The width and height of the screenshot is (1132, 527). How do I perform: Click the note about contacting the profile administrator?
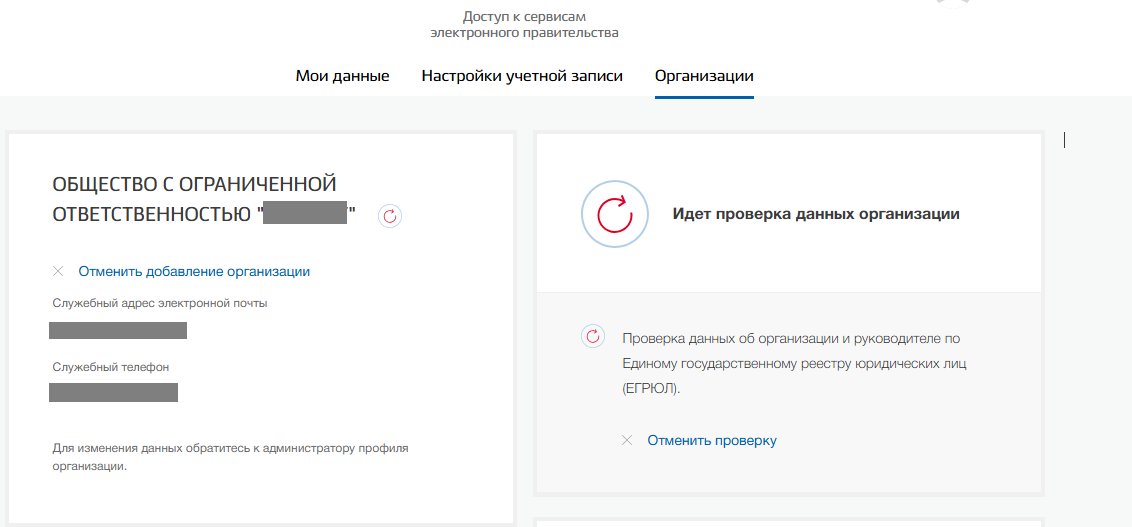pos(231,457)
